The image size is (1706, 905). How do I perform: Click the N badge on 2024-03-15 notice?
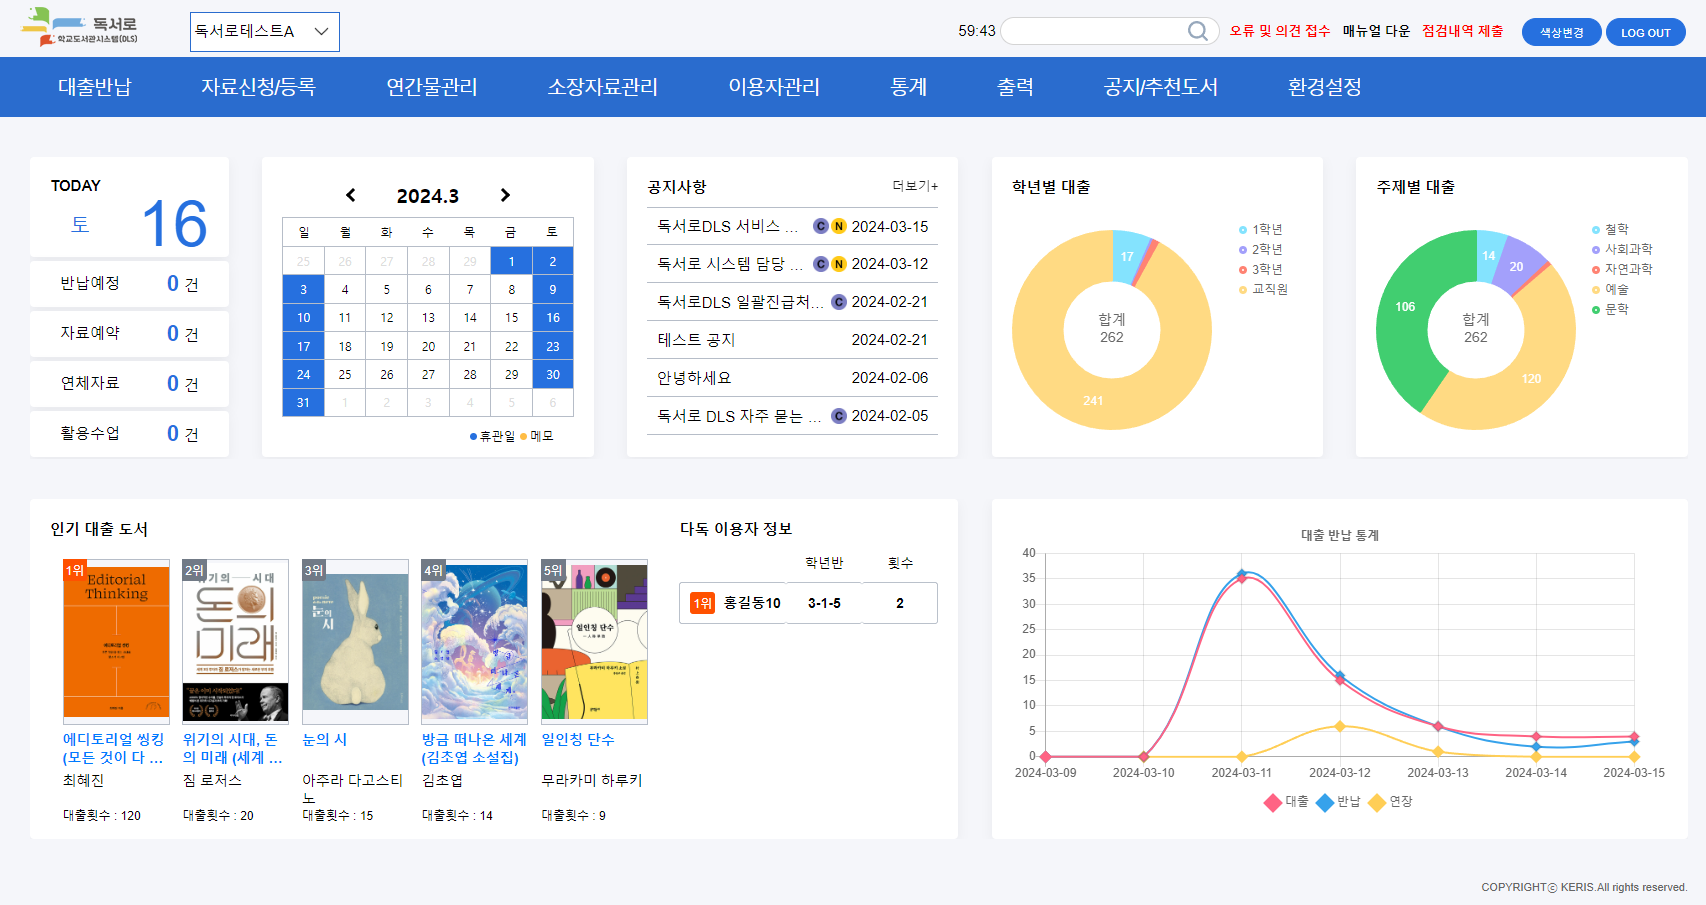[839, 226]
